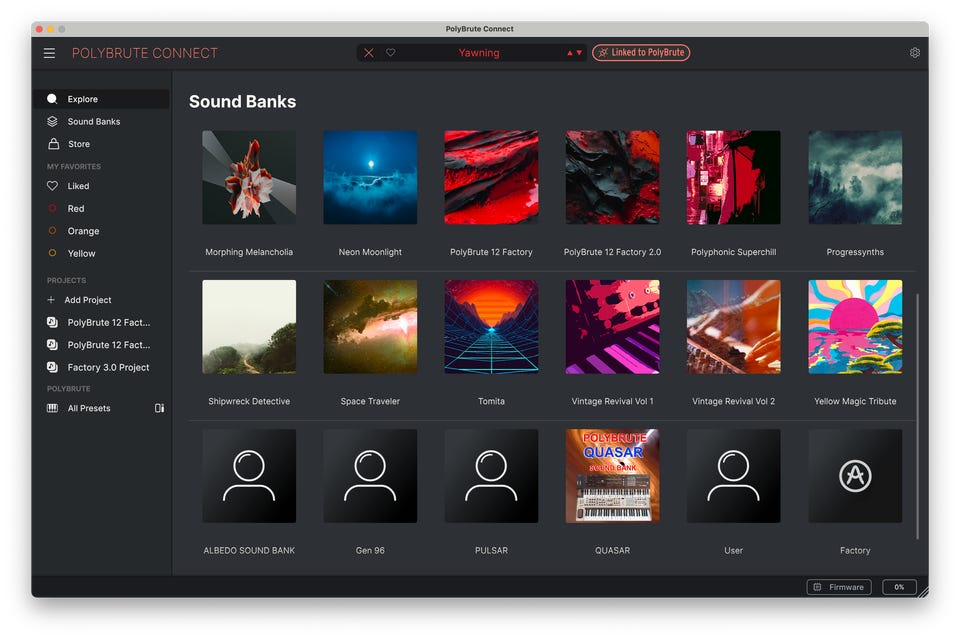Open PolyBrute 12 Factory 2.0 sound bank cover
Screen dimensions: 960x639
612,178
